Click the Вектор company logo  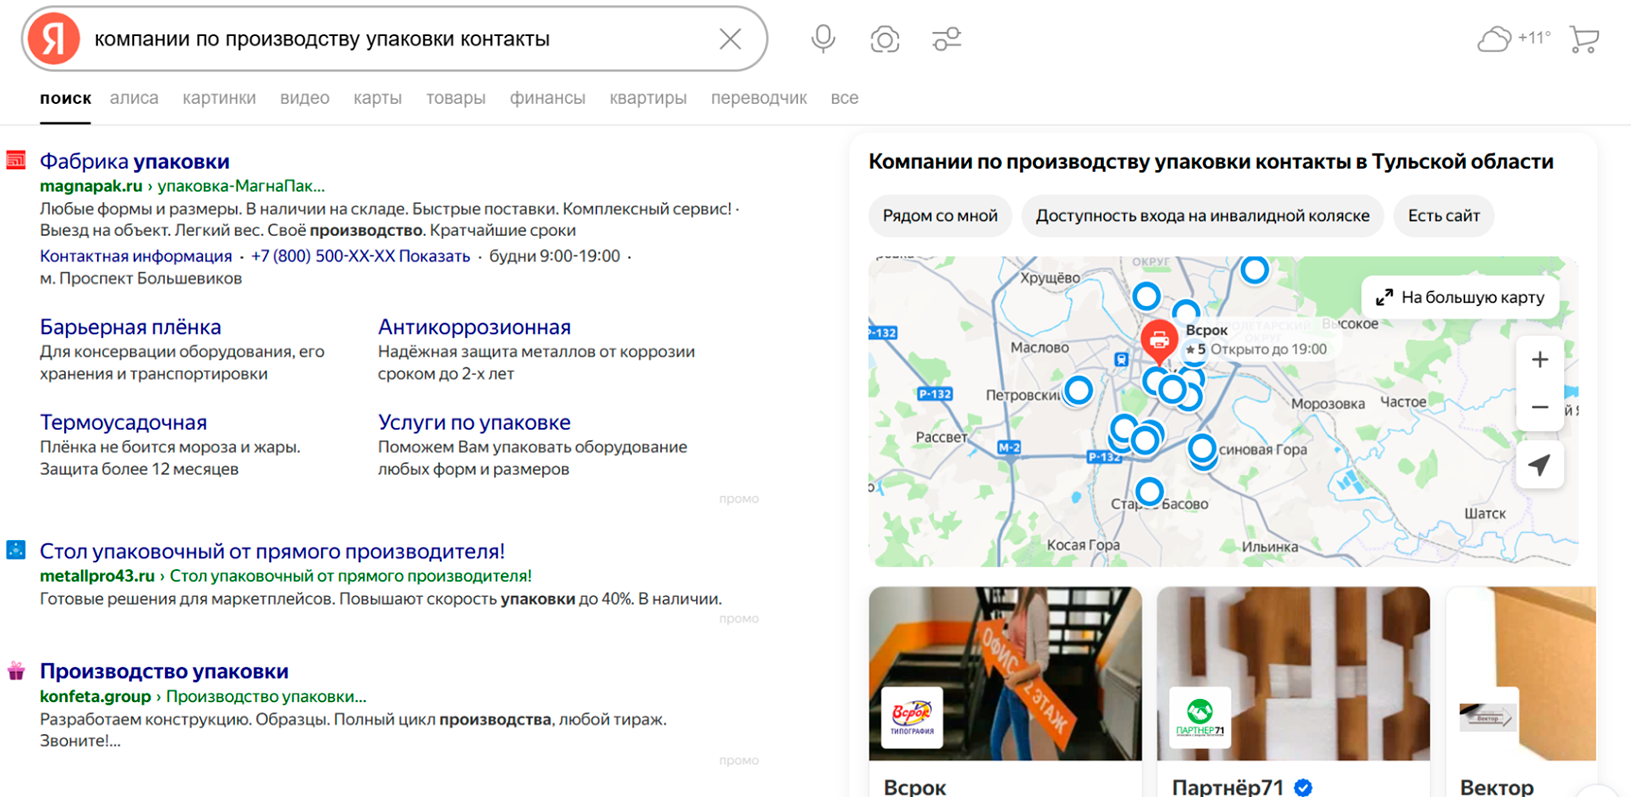point(1488,716)
